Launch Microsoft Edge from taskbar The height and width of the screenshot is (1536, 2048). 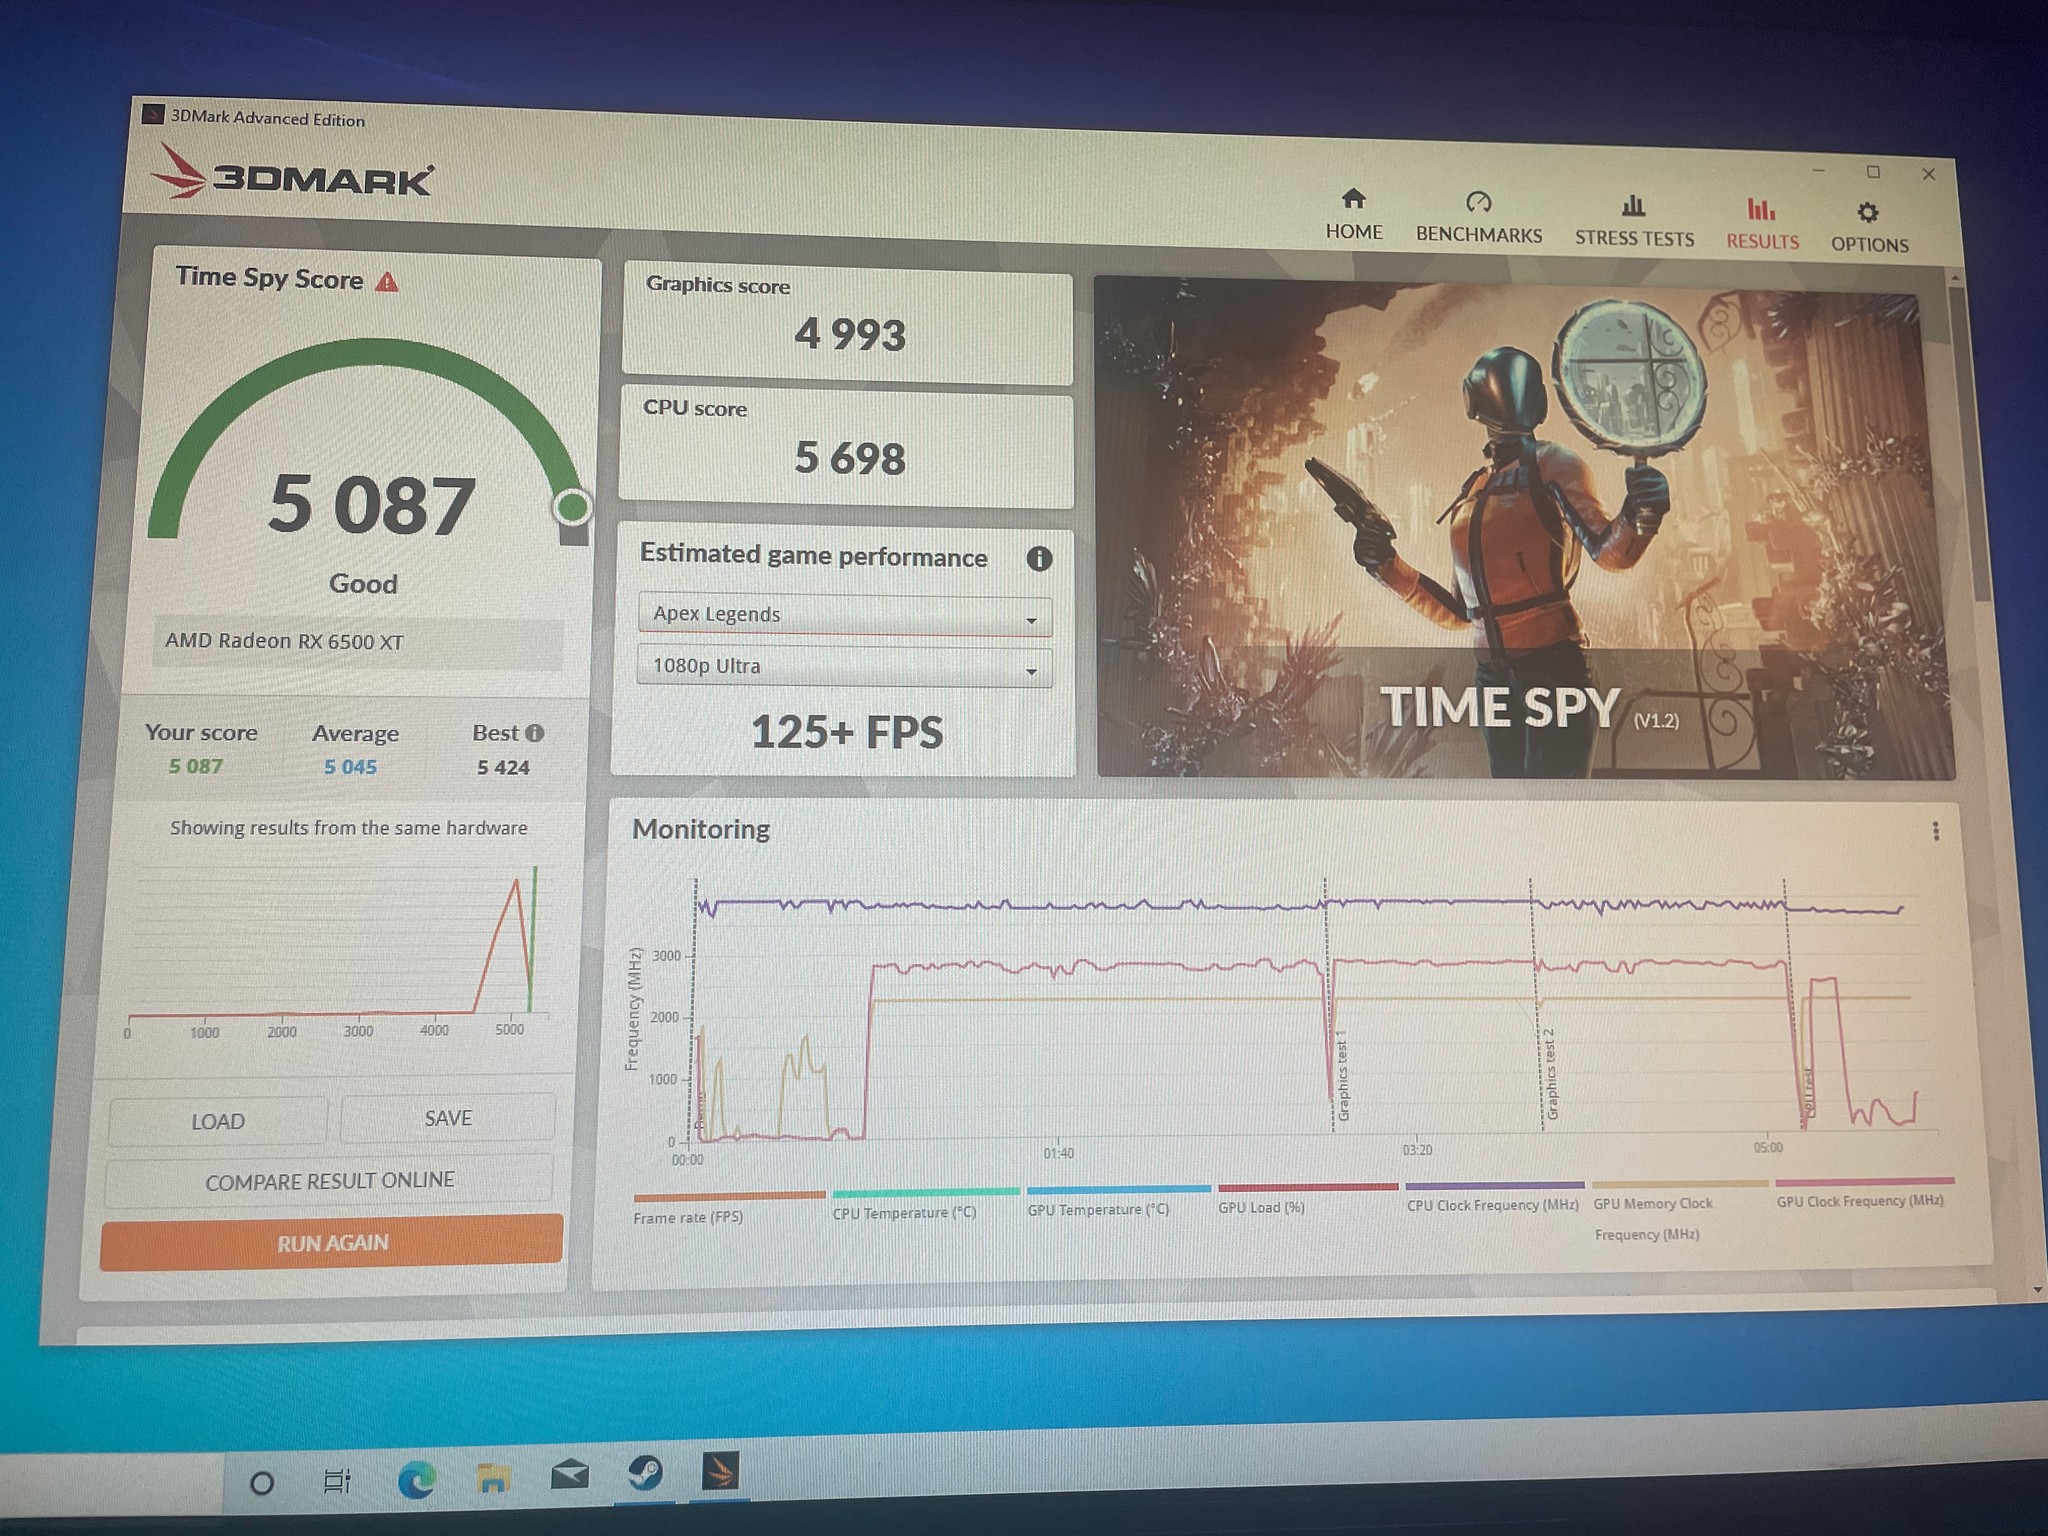click(415, 1479)
